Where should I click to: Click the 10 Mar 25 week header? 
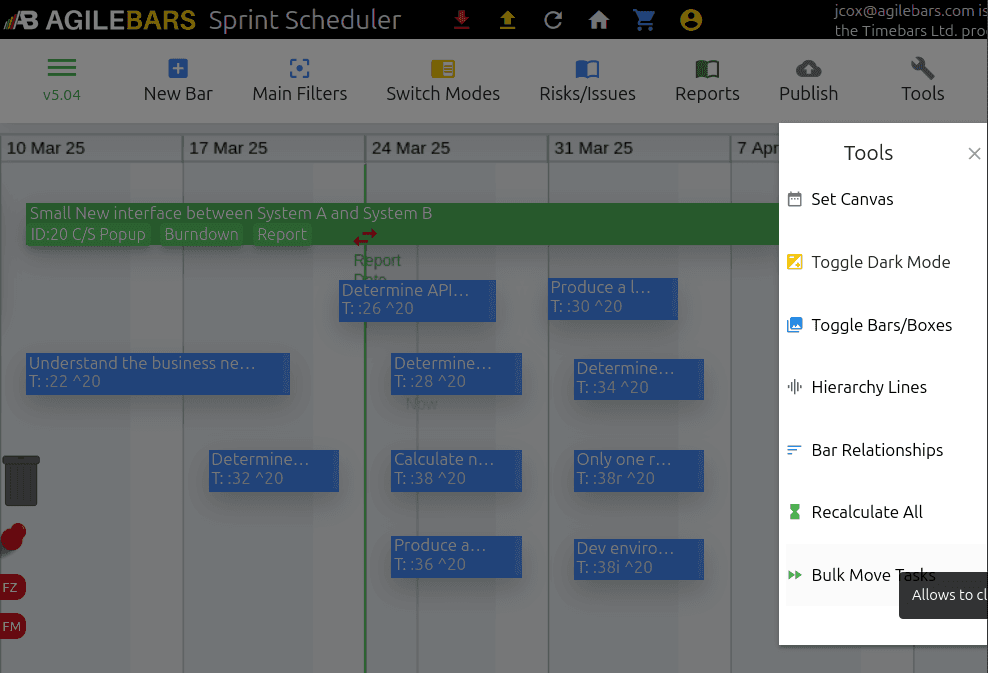(91, 148)
